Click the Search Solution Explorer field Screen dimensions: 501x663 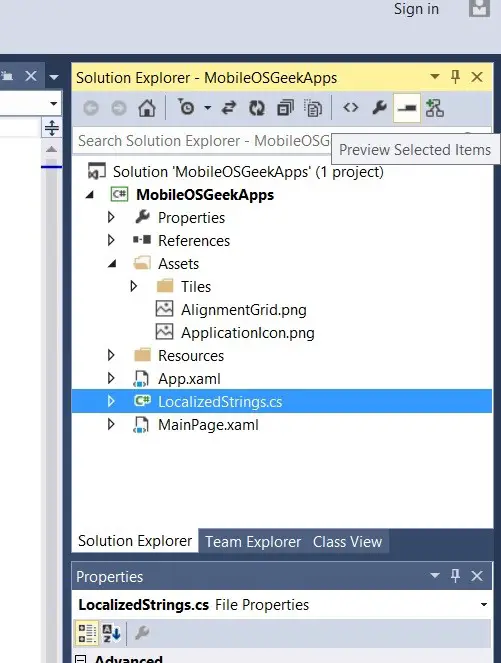point(203,141)
